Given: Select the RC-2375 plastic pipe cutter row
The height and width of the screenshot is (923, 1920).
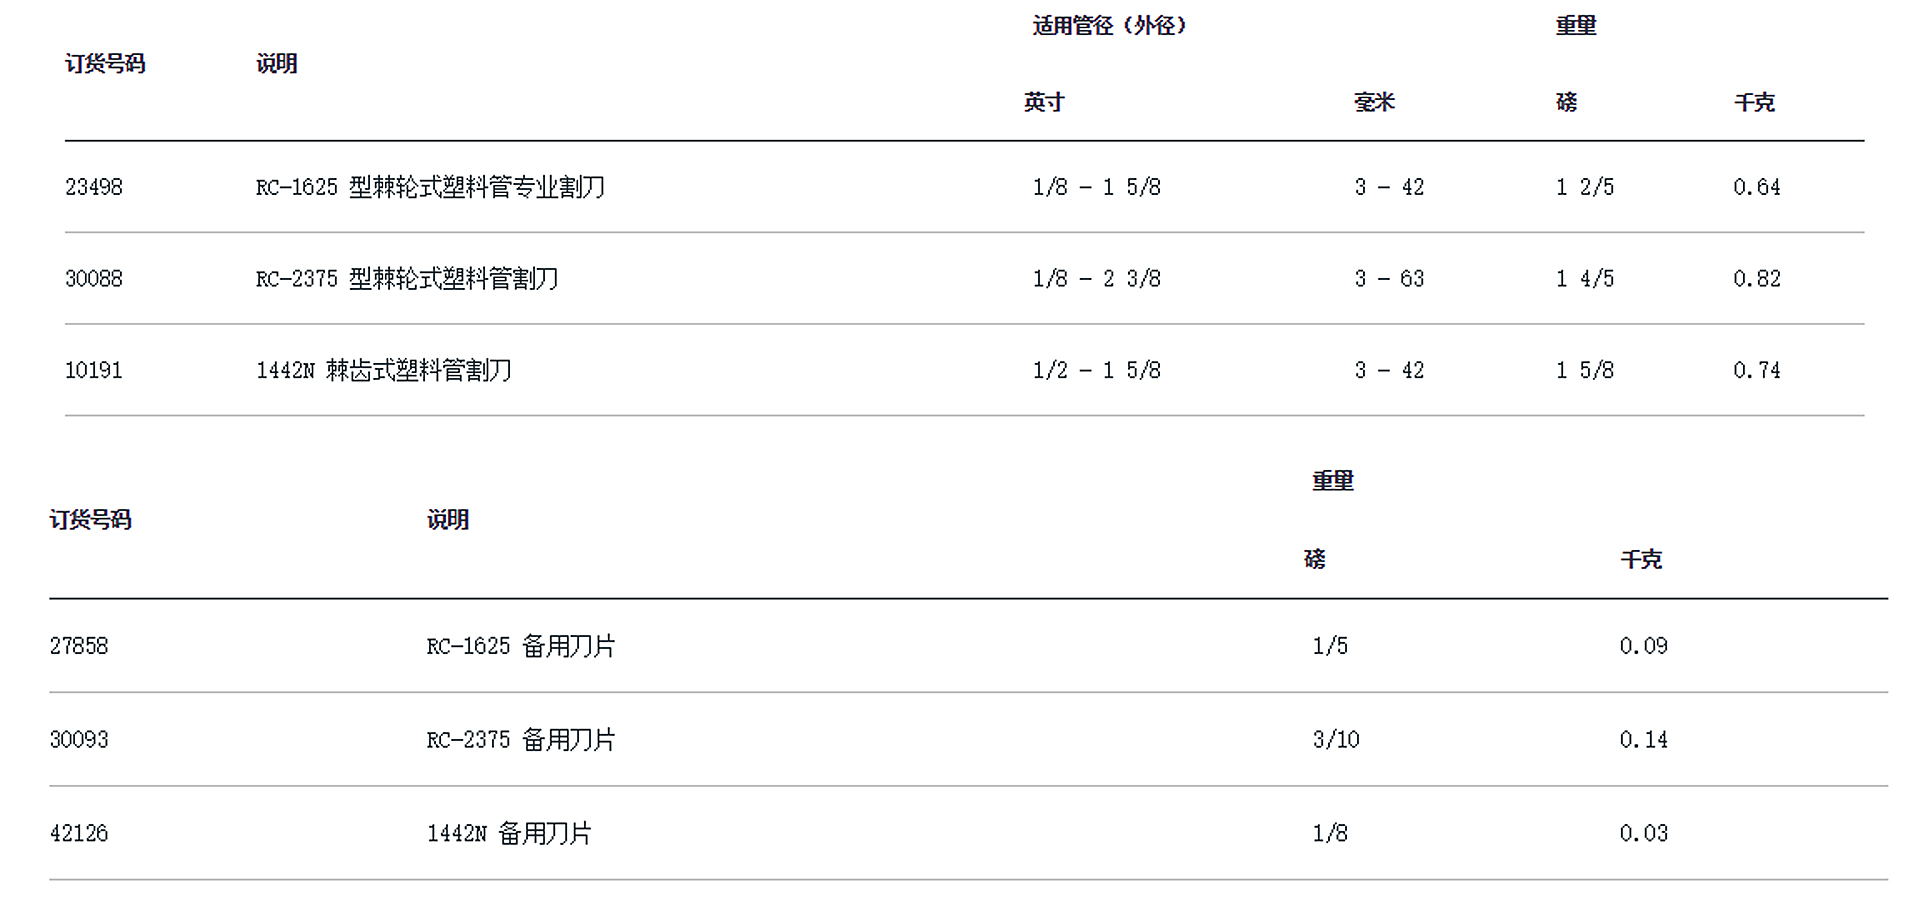Looking at the screenshot, I should [407, 279].
